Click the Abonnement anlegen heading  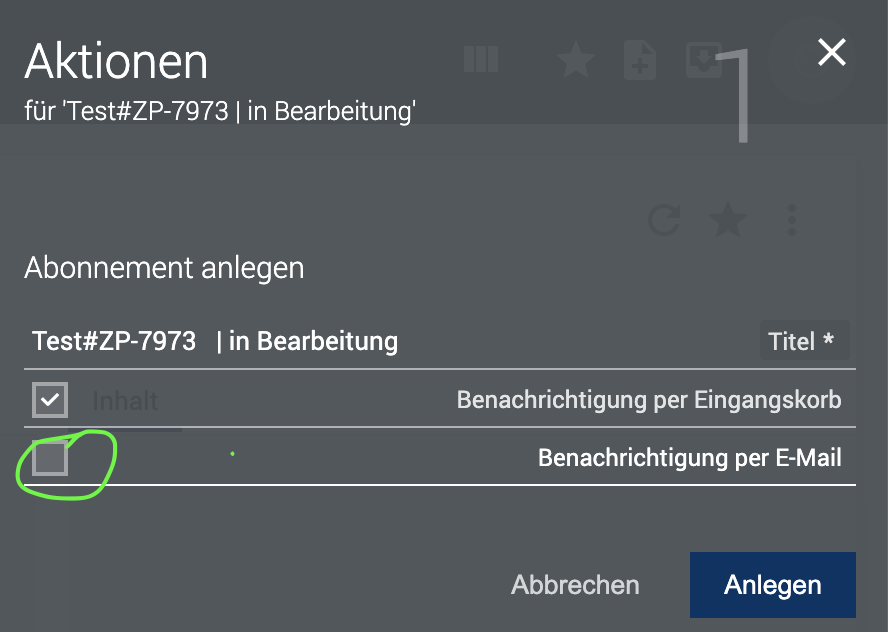[164, 267]
